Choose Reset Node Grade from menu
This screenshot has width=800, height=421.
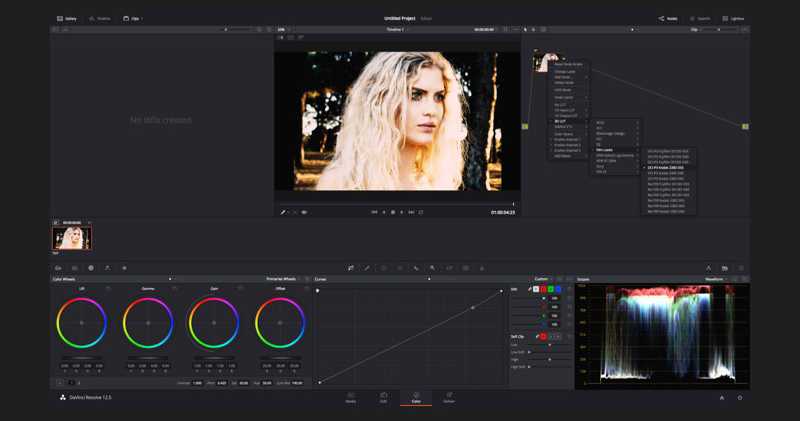(x=568, y=64)
